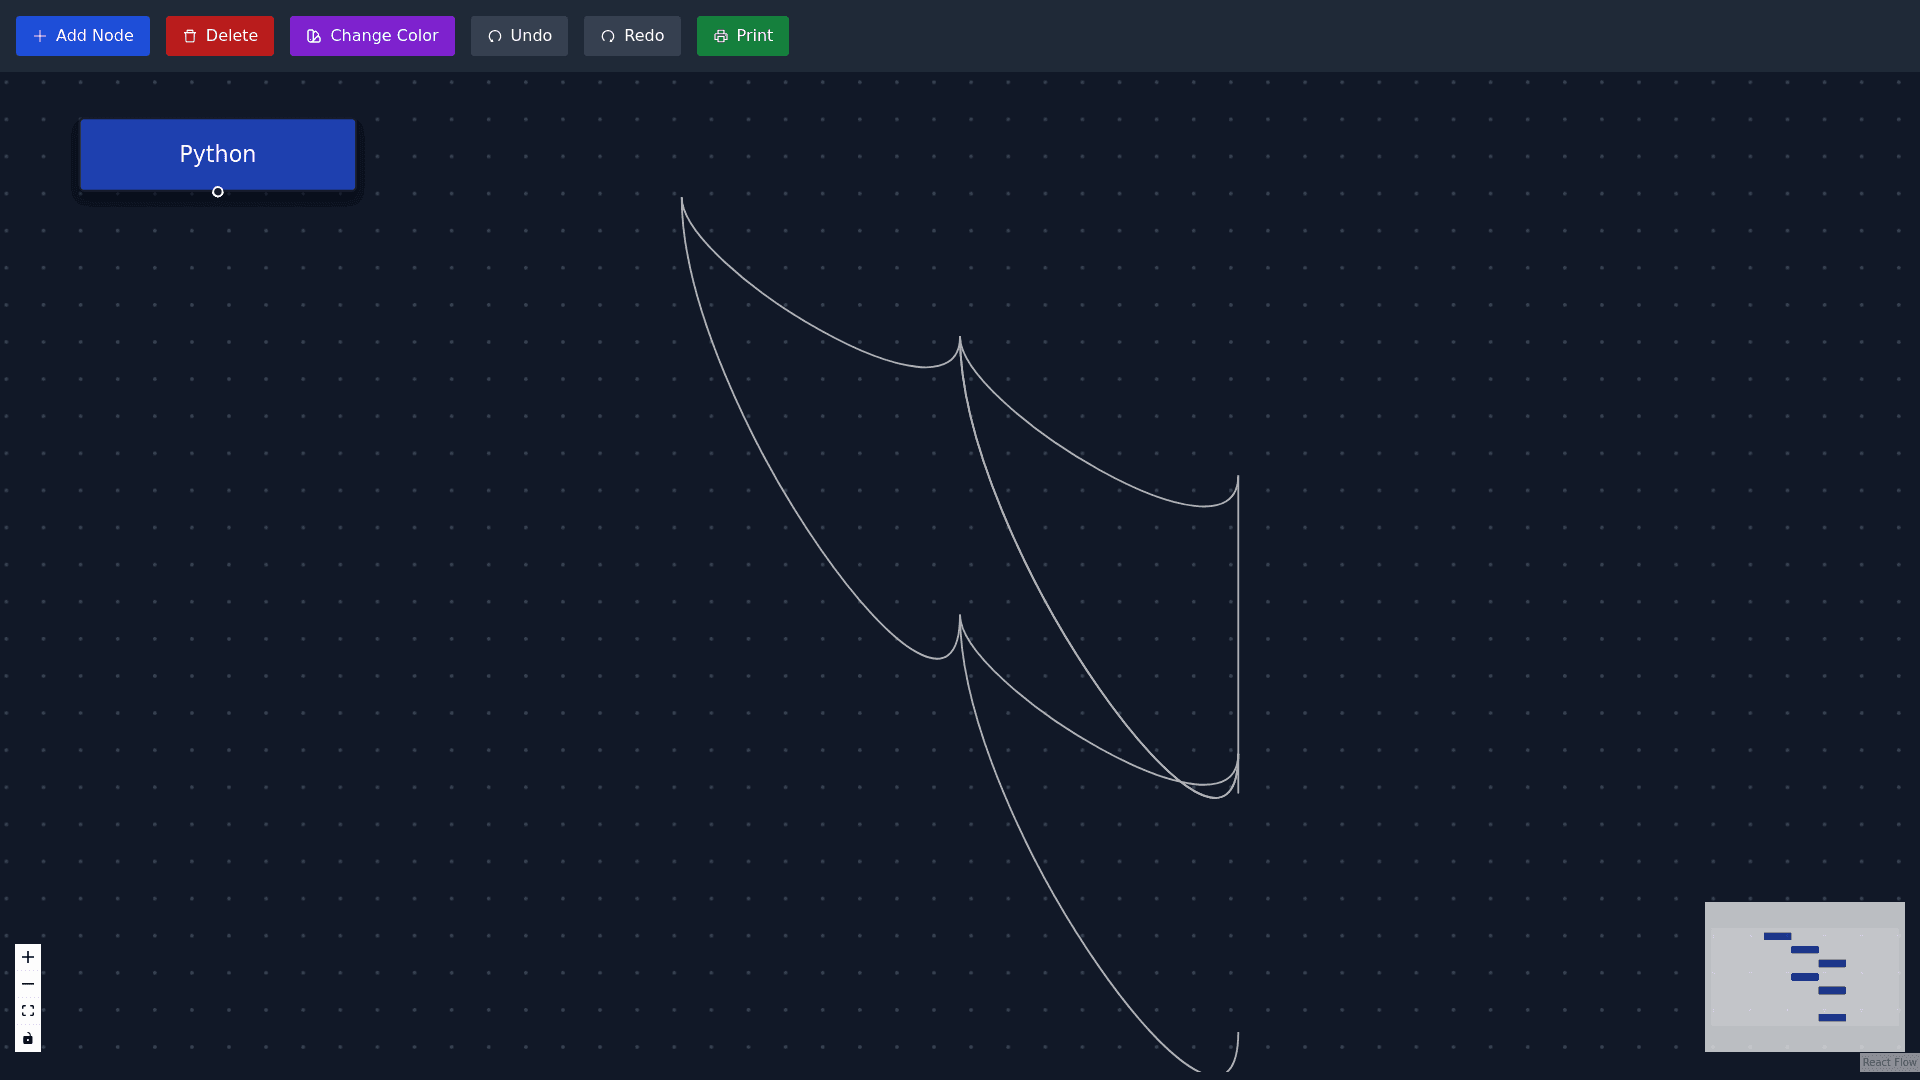
Task: Open the Change Color picker
Action: click(372, 36)
